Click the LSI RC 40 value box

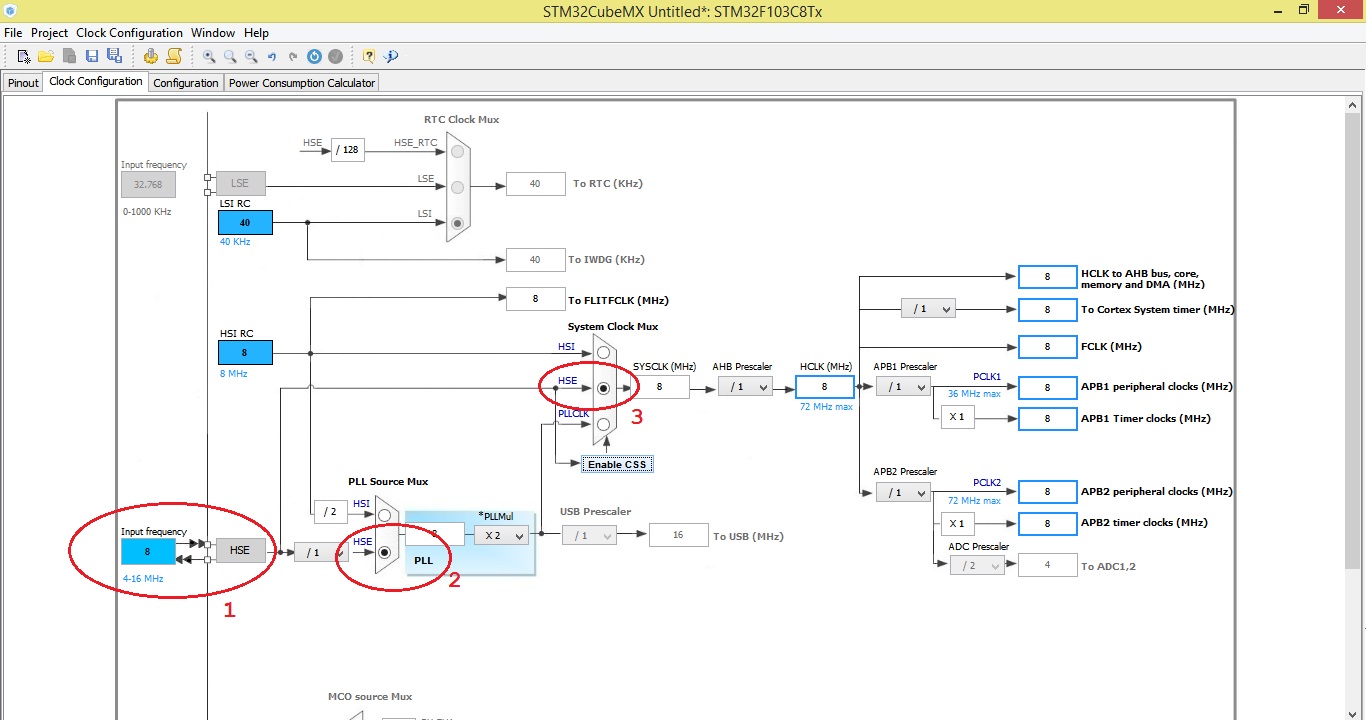[x=245, y=222]
